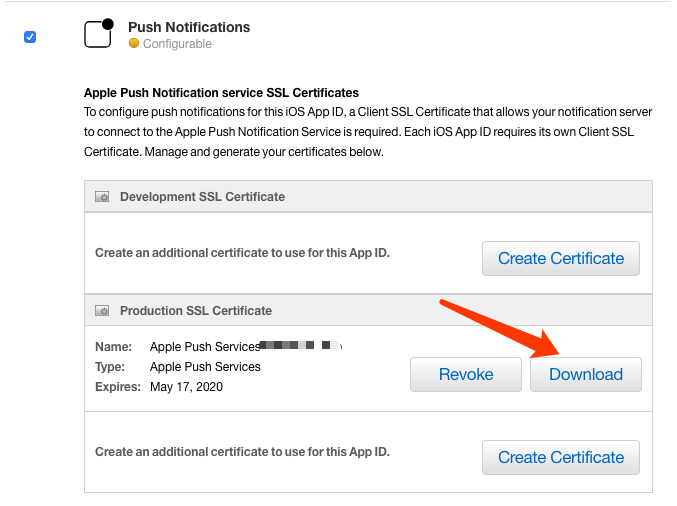The height and width of the screenshot is (506, 677).
Task: Select the Push Notifications heading text
Action: click(x=189, y=27)
